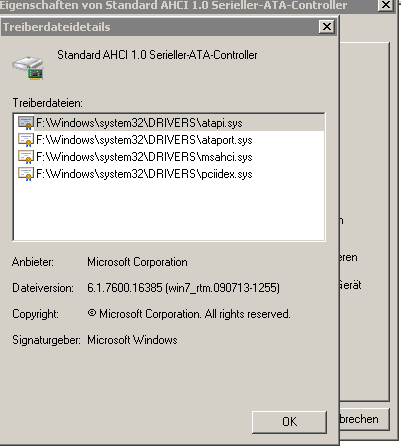Screen dimensions: 401x448
Task: Close the Eigenschaften properties window
Action: (386, 5)
